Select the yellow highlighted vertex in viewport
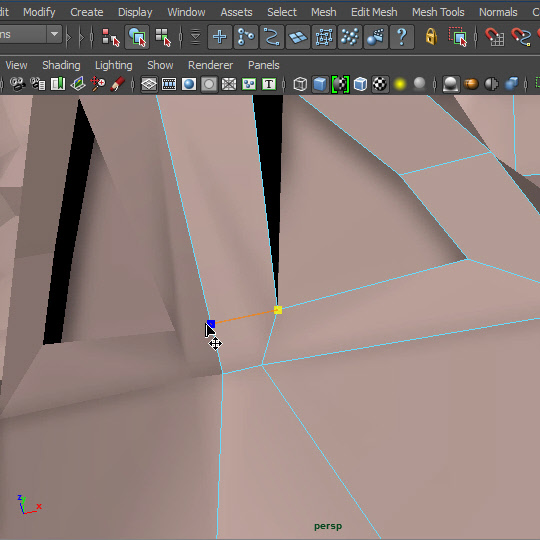Viewport: 540px width, 540px height. 278,310
